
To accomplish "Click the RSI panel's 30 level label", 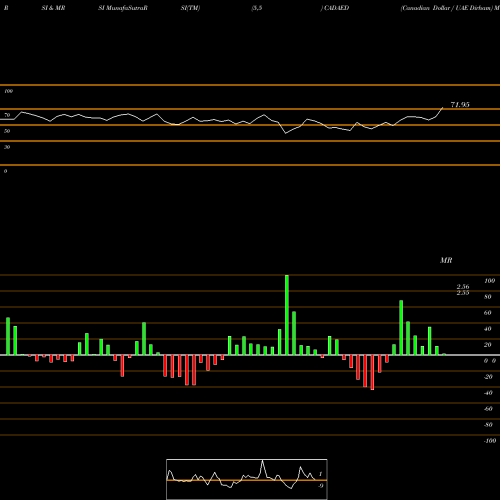I will 7,147.
